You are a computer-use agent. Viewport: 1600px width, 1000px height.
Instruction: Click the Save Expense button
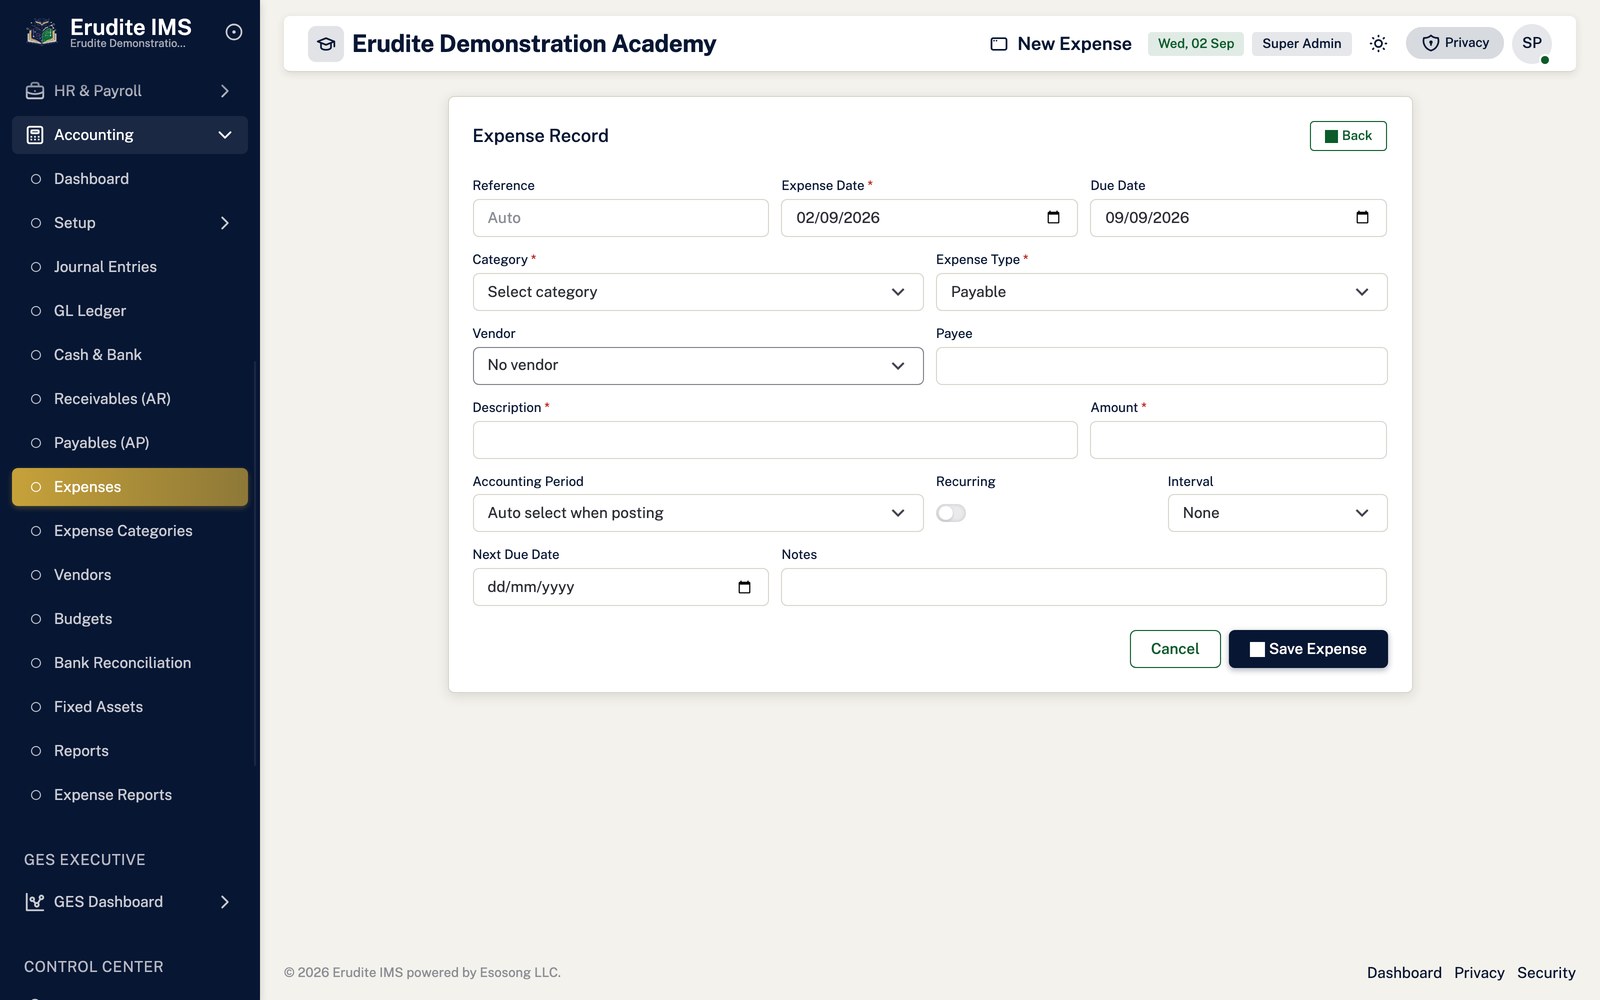[x=1308, y=649]
